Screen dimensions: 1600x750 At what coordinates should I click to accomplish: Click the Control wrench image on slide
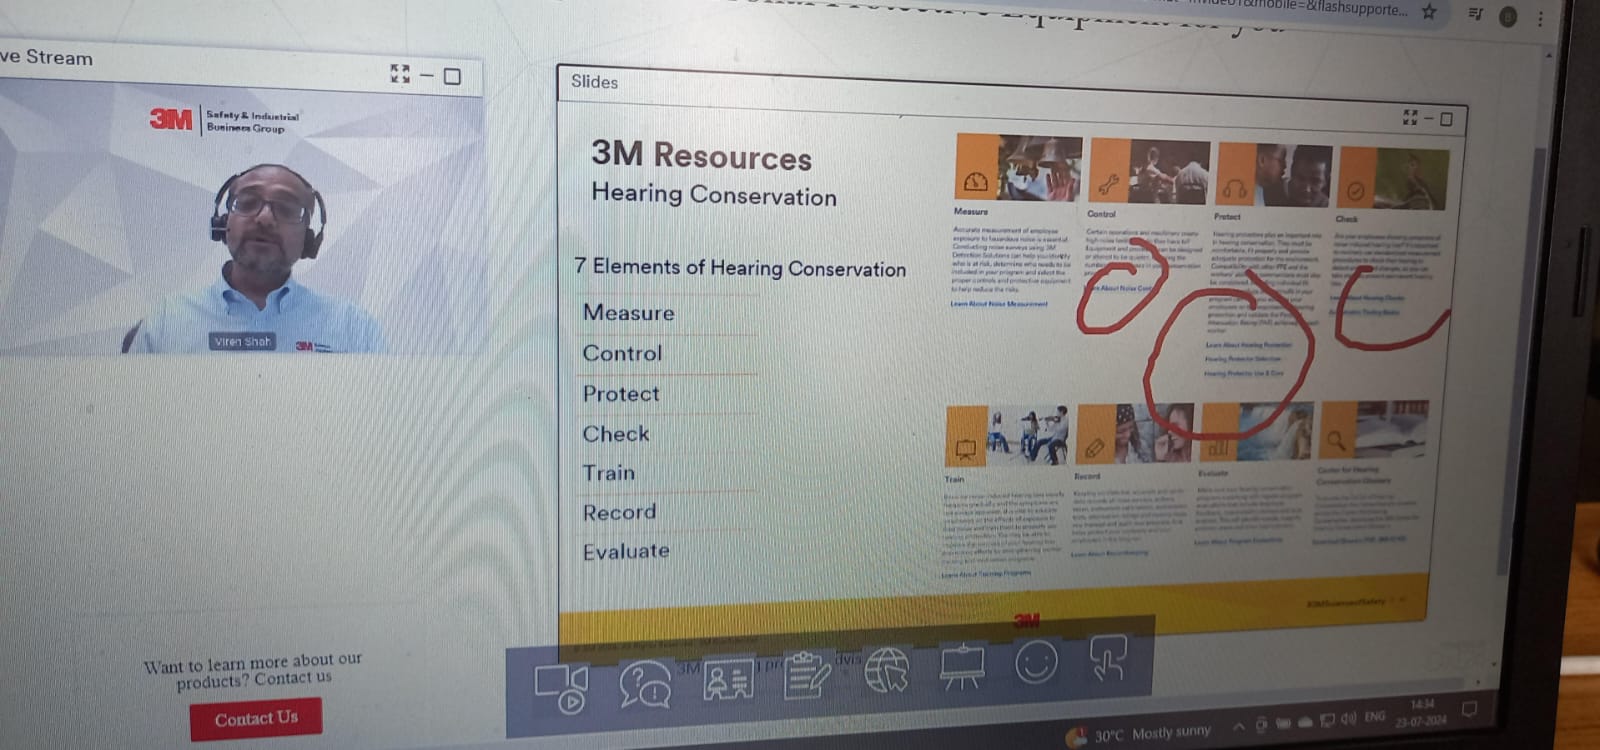point(1148,172)
